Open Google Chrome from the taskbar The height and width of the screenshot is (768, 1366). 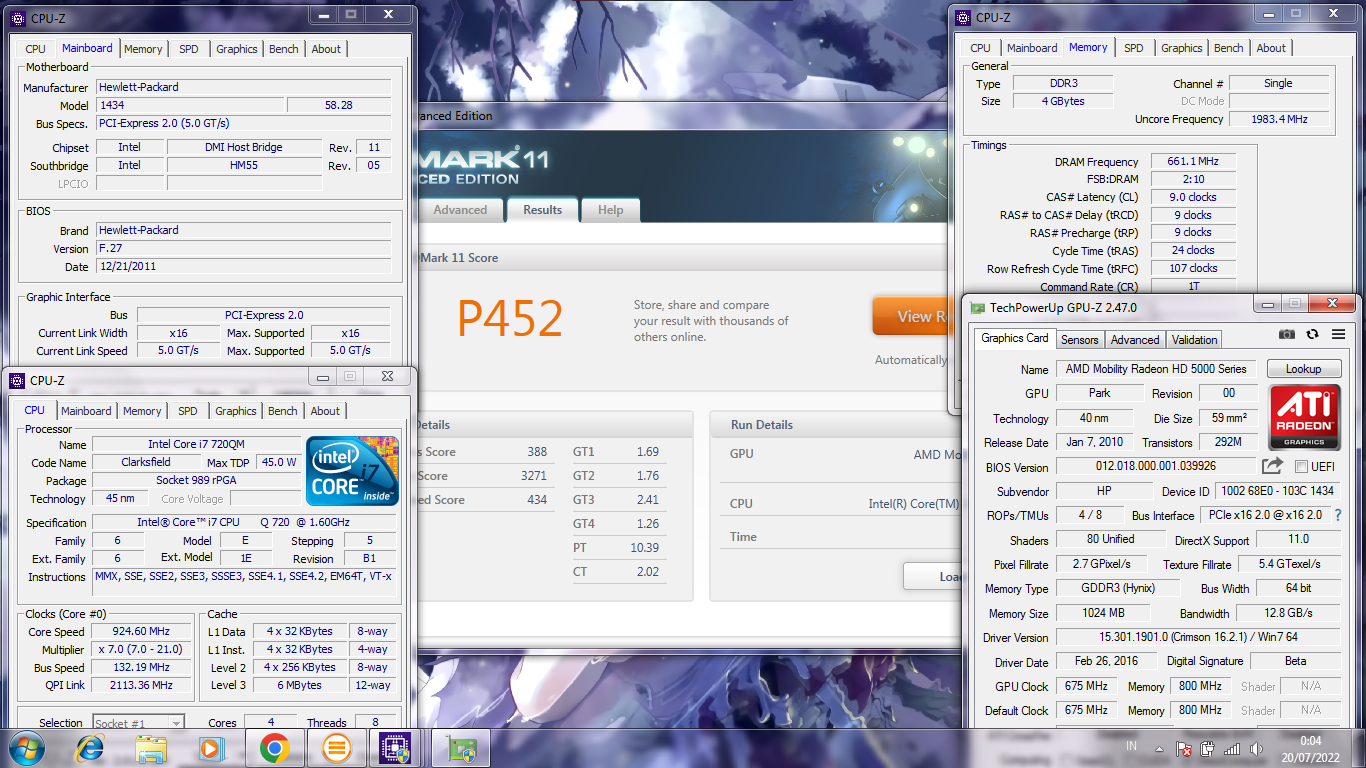pyautogui.click(x=274, y=748)
